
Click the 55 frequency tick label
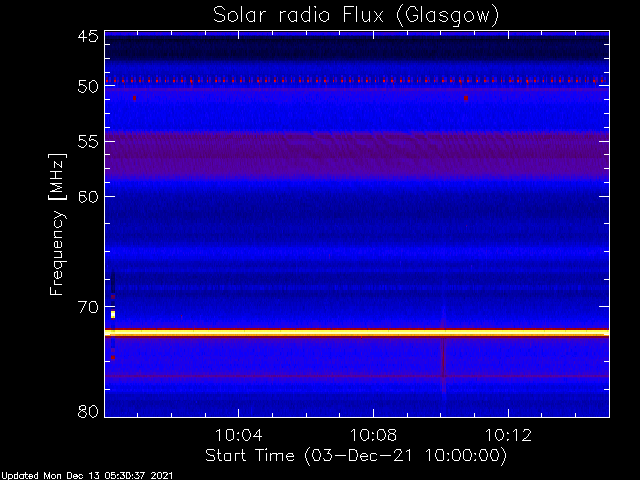click(88, 142)
